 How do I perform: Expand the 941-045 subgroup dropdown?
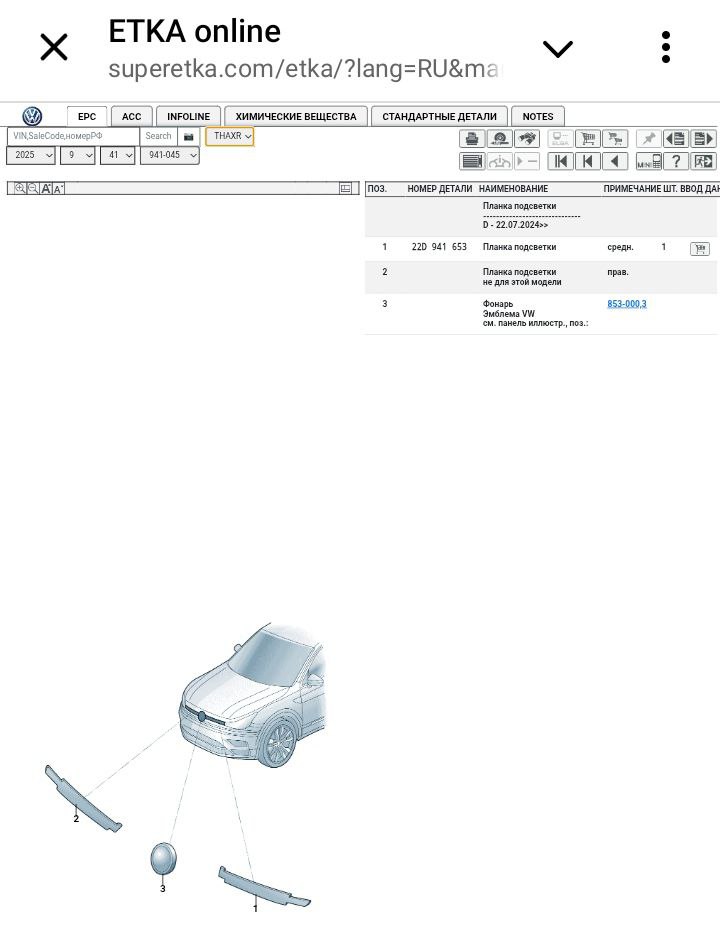pyautogui.click(x=170, y=155)
